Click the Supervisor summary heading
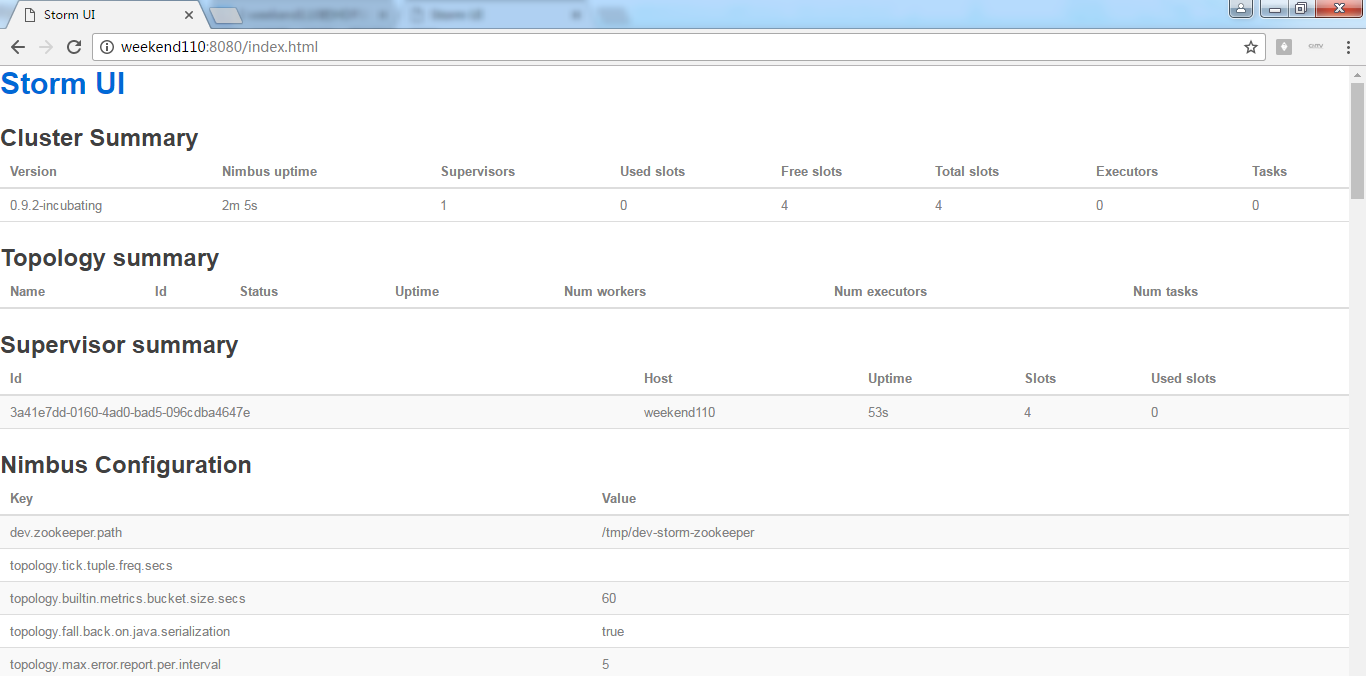1366x676 pixels. tap(119, 345)
